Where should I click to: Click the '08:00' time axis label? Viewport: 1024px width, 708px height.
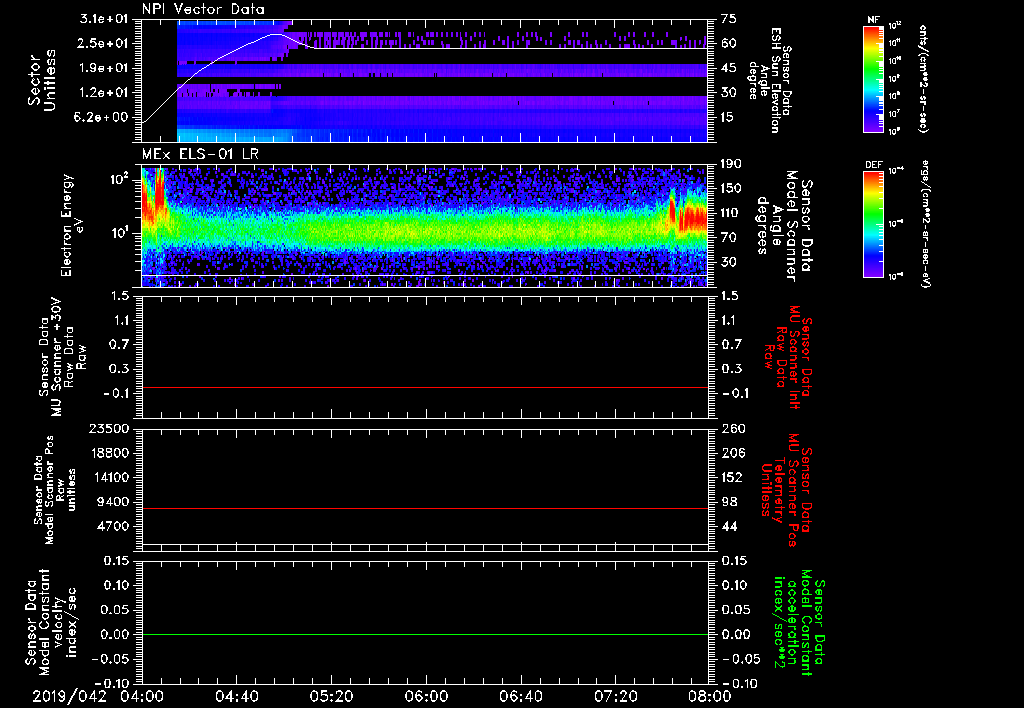click(709, 696)
